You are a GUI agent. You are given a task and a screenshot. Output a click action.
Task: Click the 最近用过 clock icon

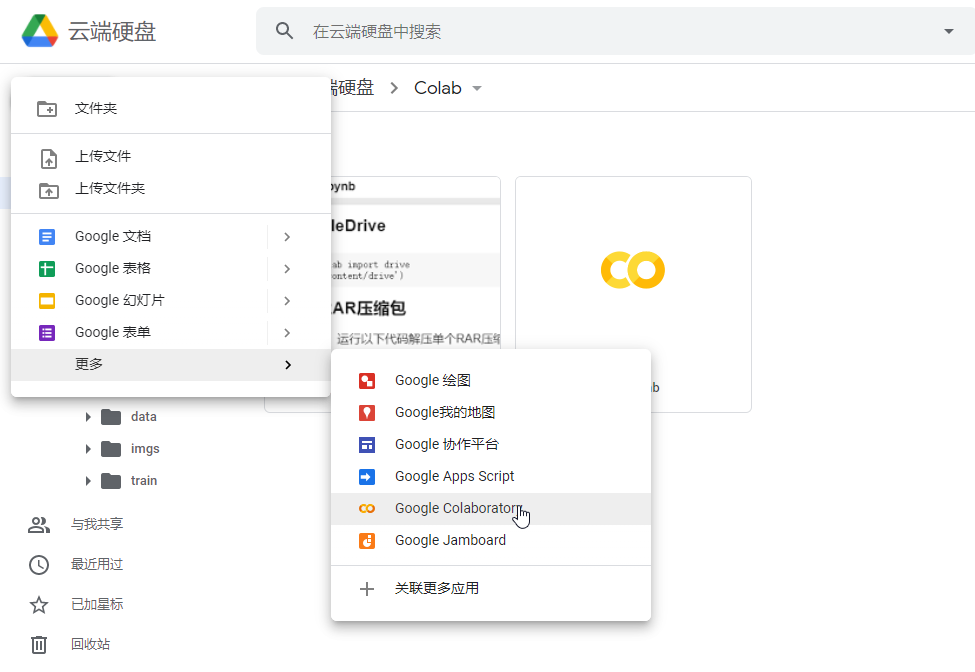(39, 565)
